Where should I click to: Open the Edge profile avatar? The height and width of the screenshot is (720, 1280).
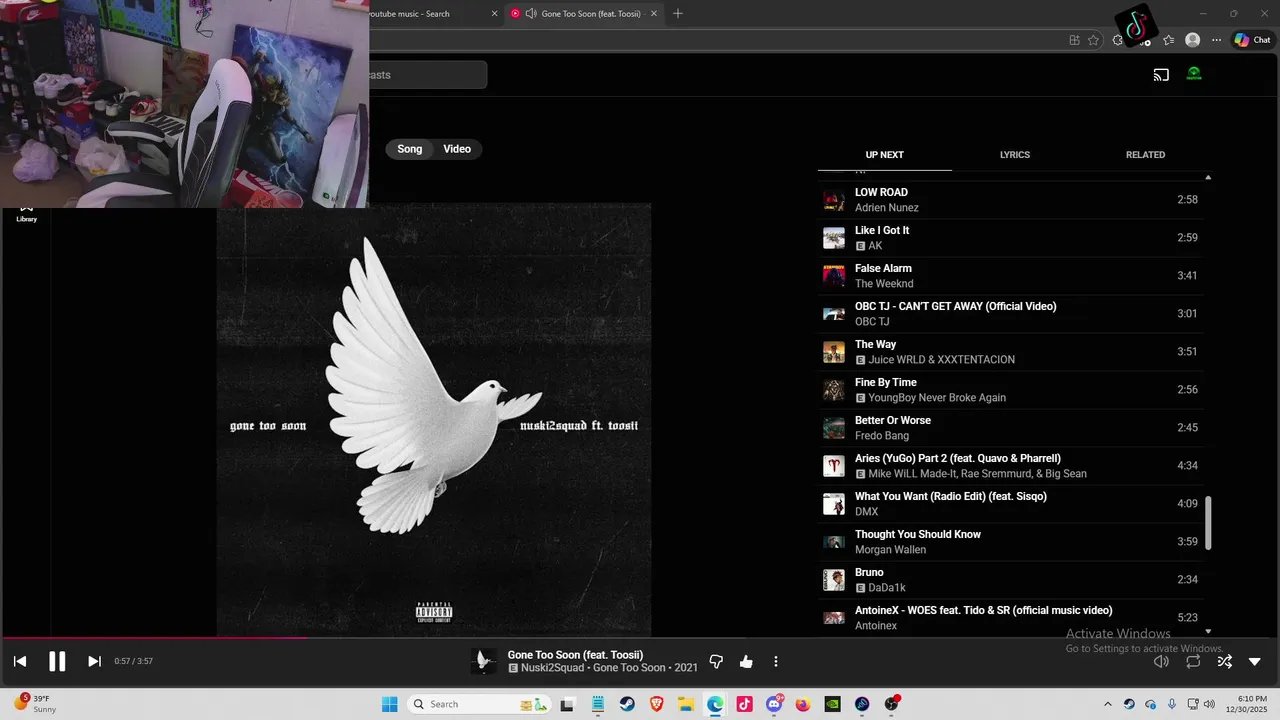point(1192,40)
